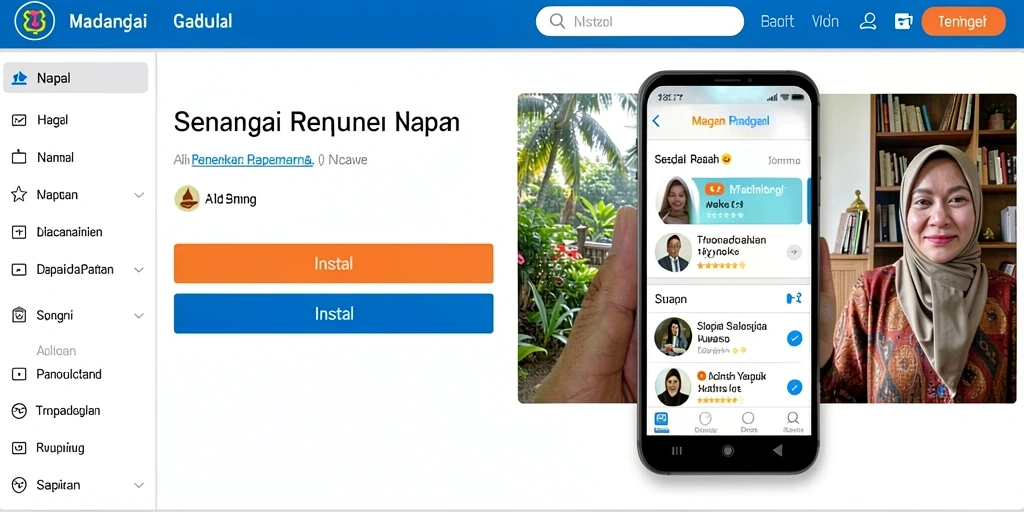Click the star icon next to Naptan
The height and width of the screenshot is (512, 1024).
(x=19, y=195)
